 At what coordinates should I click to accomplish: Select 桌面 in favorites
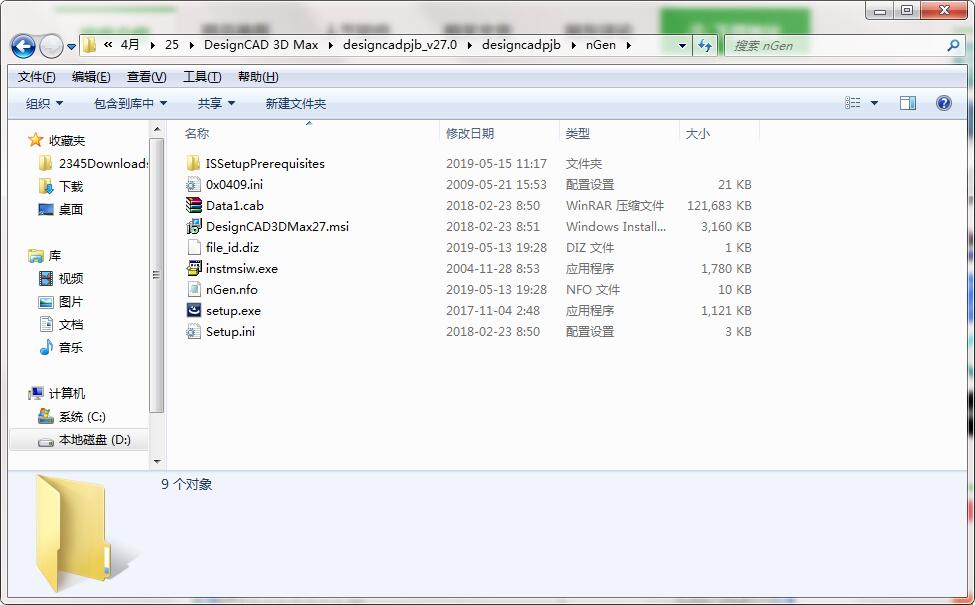[x=71, y=210]
